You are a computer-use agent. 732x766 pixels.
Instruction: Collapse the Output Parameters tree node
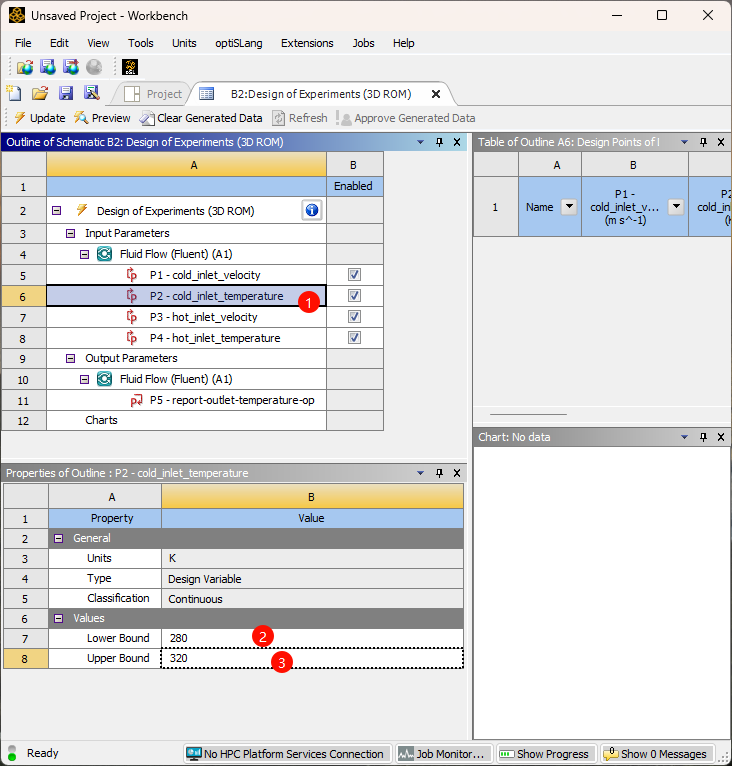tap(71, 358)
